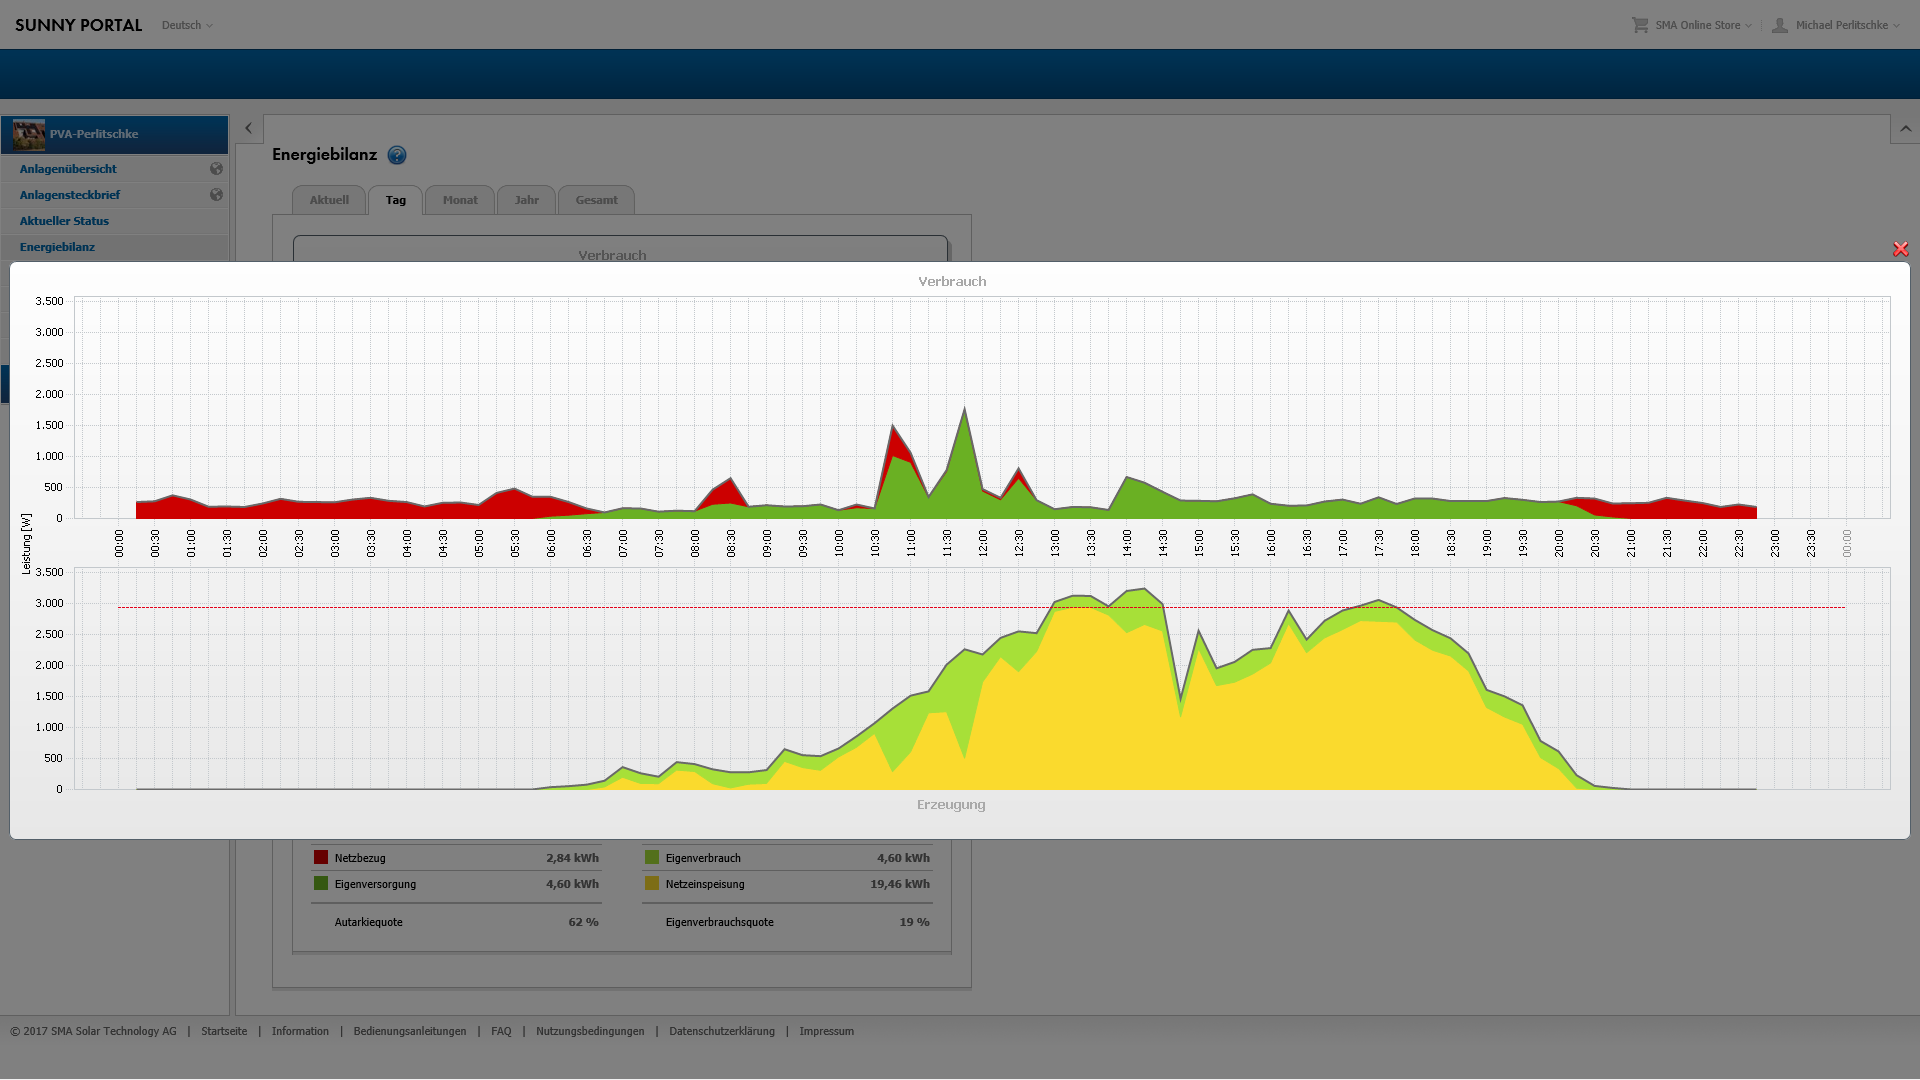Select the Jahr tab
The height and width of the screenshot is (1080, 1920).
click(x=526, y=200)
